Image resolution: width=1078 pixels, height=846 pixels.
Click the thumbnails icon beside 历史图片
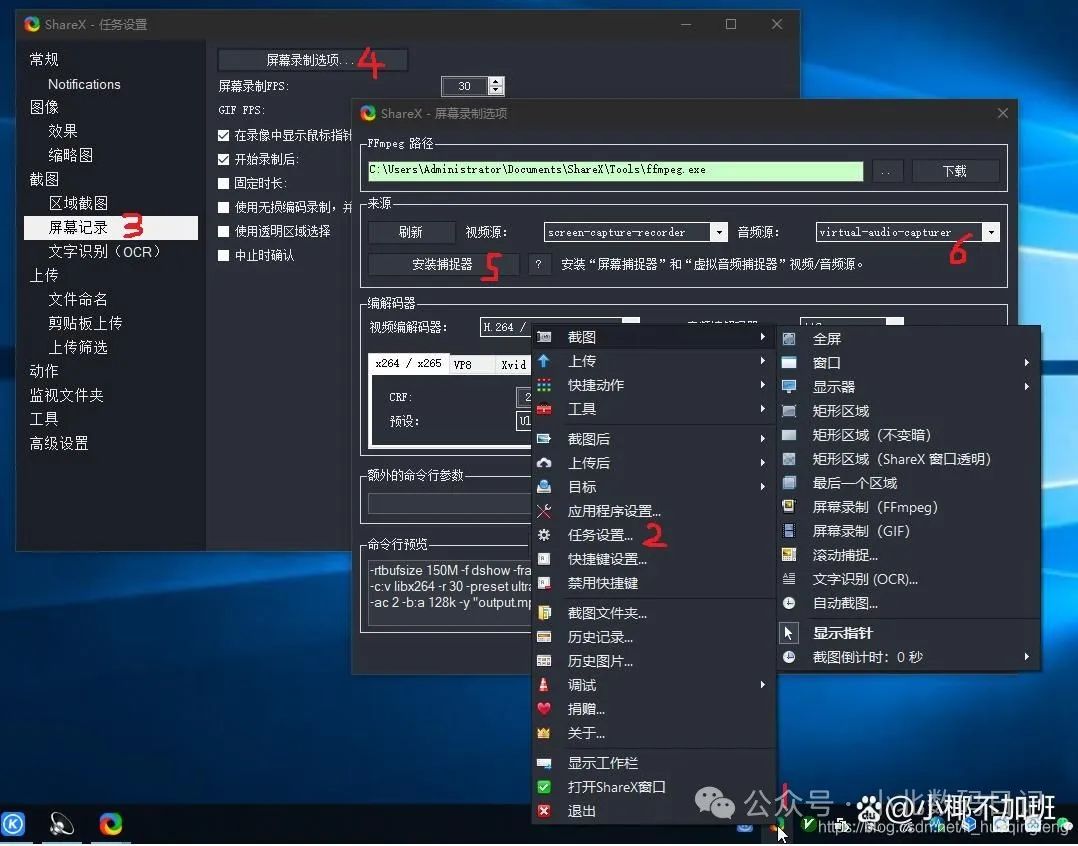click(x=544, y=660)
